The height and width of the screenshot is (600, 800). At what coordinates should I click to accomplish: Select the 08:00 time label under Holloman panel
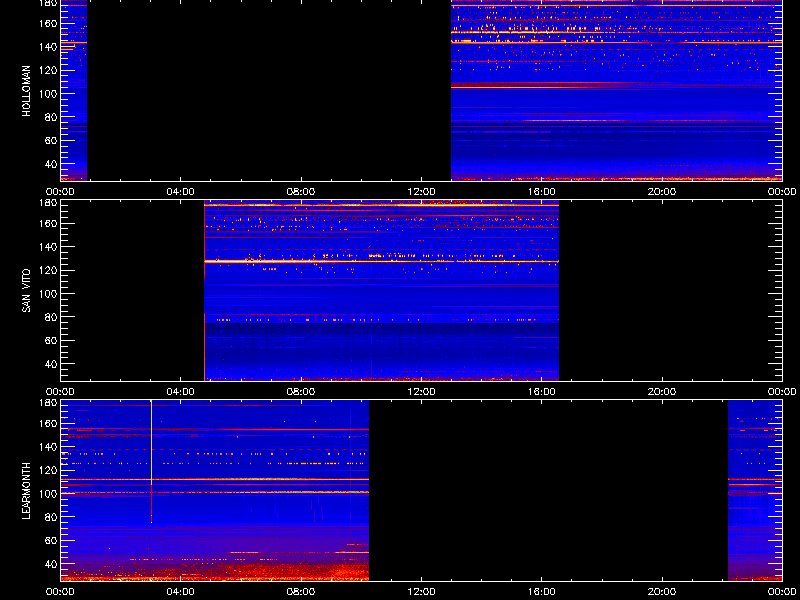pyautogui.click(x=301, y=192)
